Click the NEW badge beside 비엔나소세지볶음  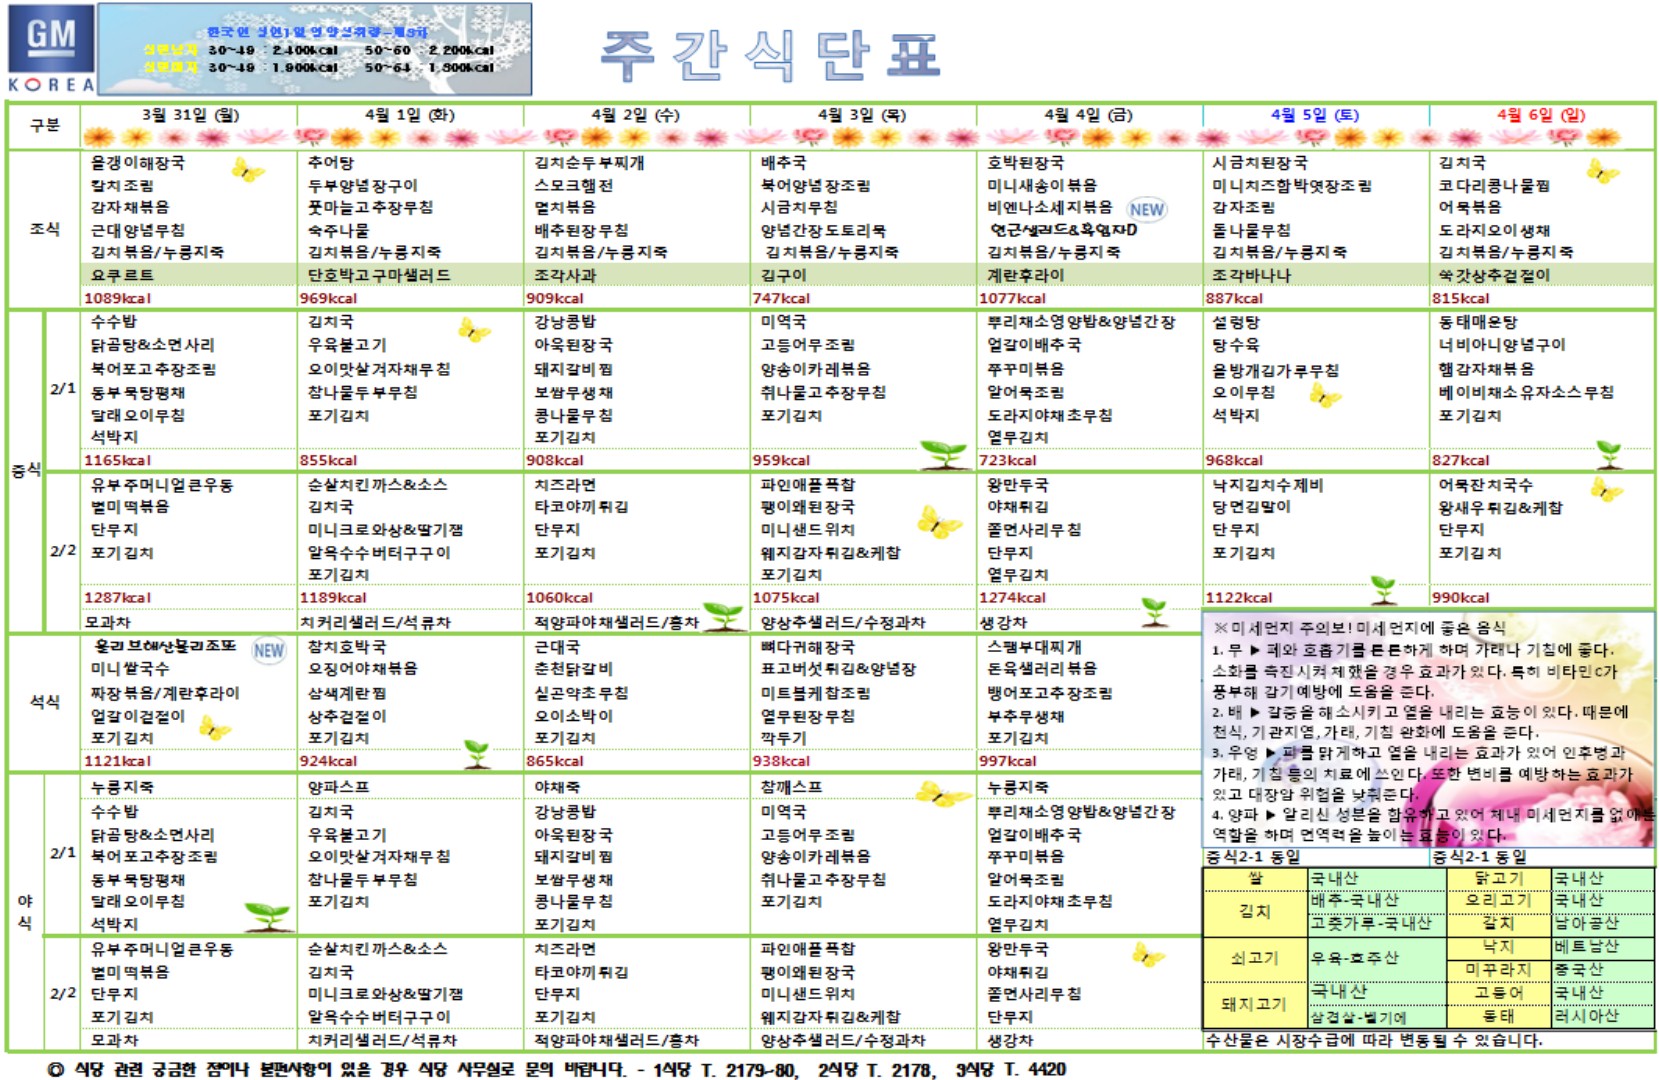click(1146, 209)
